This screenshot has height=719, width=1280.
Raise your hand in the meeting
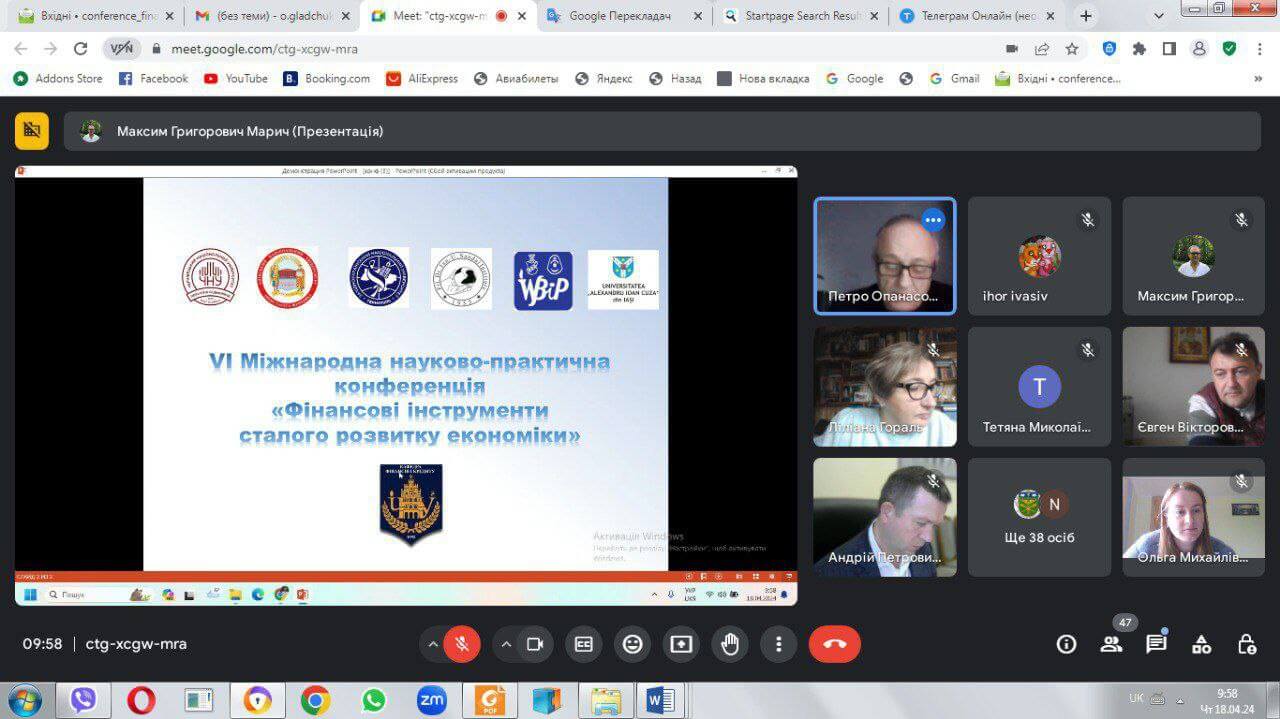(730, 644)
